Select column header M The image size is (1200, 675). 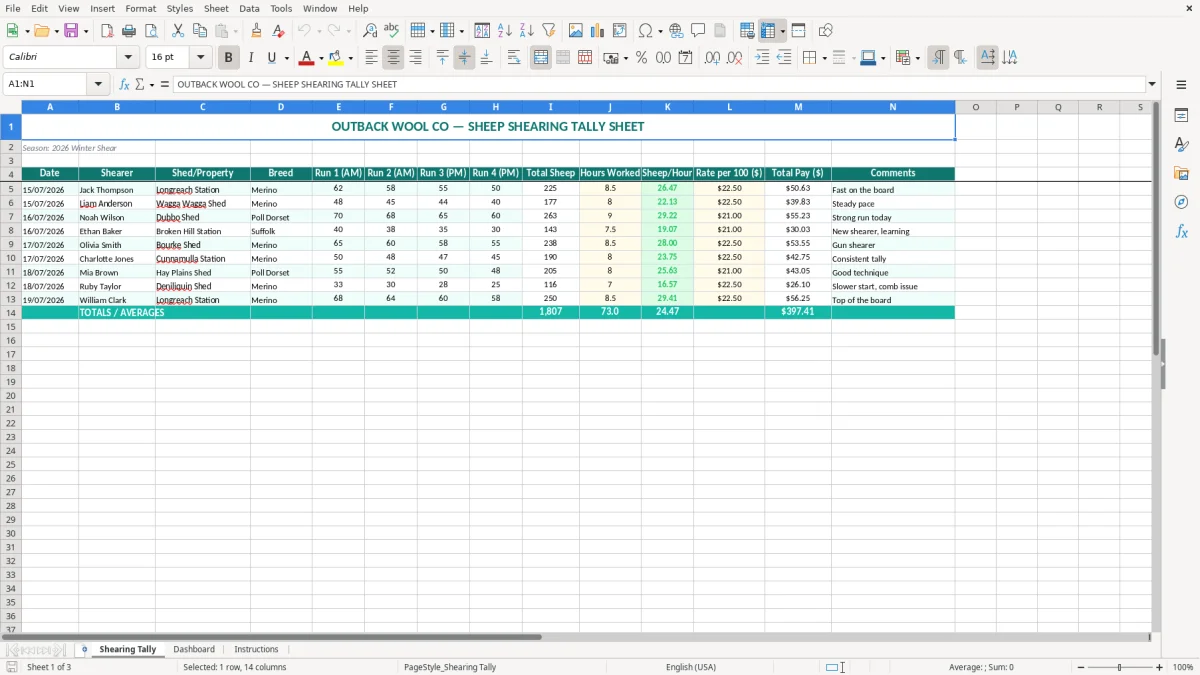coord(798,107)
